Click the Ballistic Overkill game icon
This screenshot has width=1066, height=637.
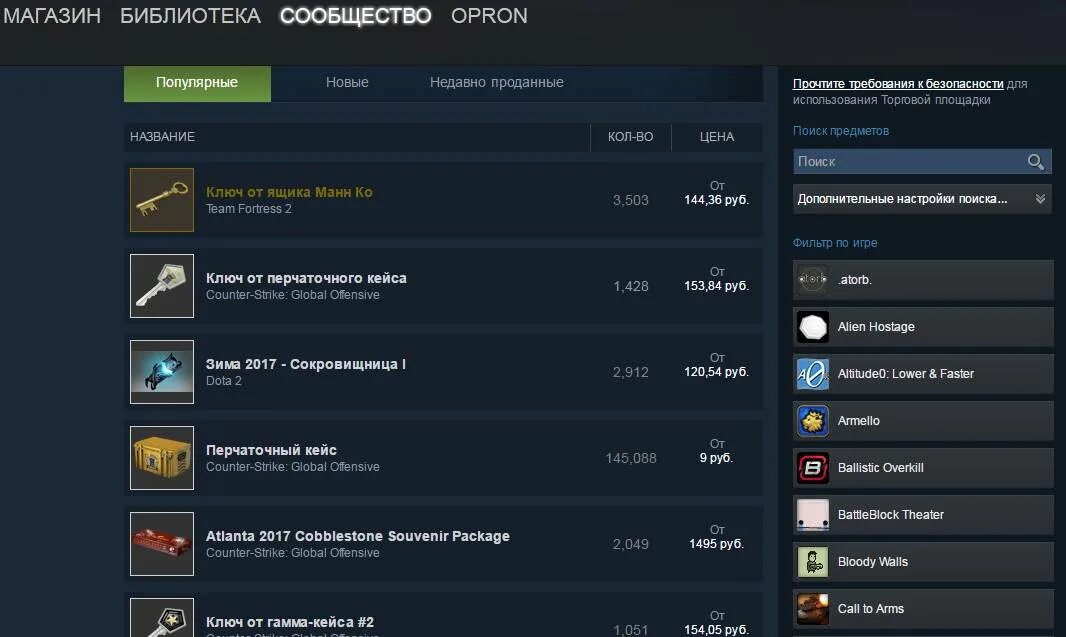[x=812, y=467]
